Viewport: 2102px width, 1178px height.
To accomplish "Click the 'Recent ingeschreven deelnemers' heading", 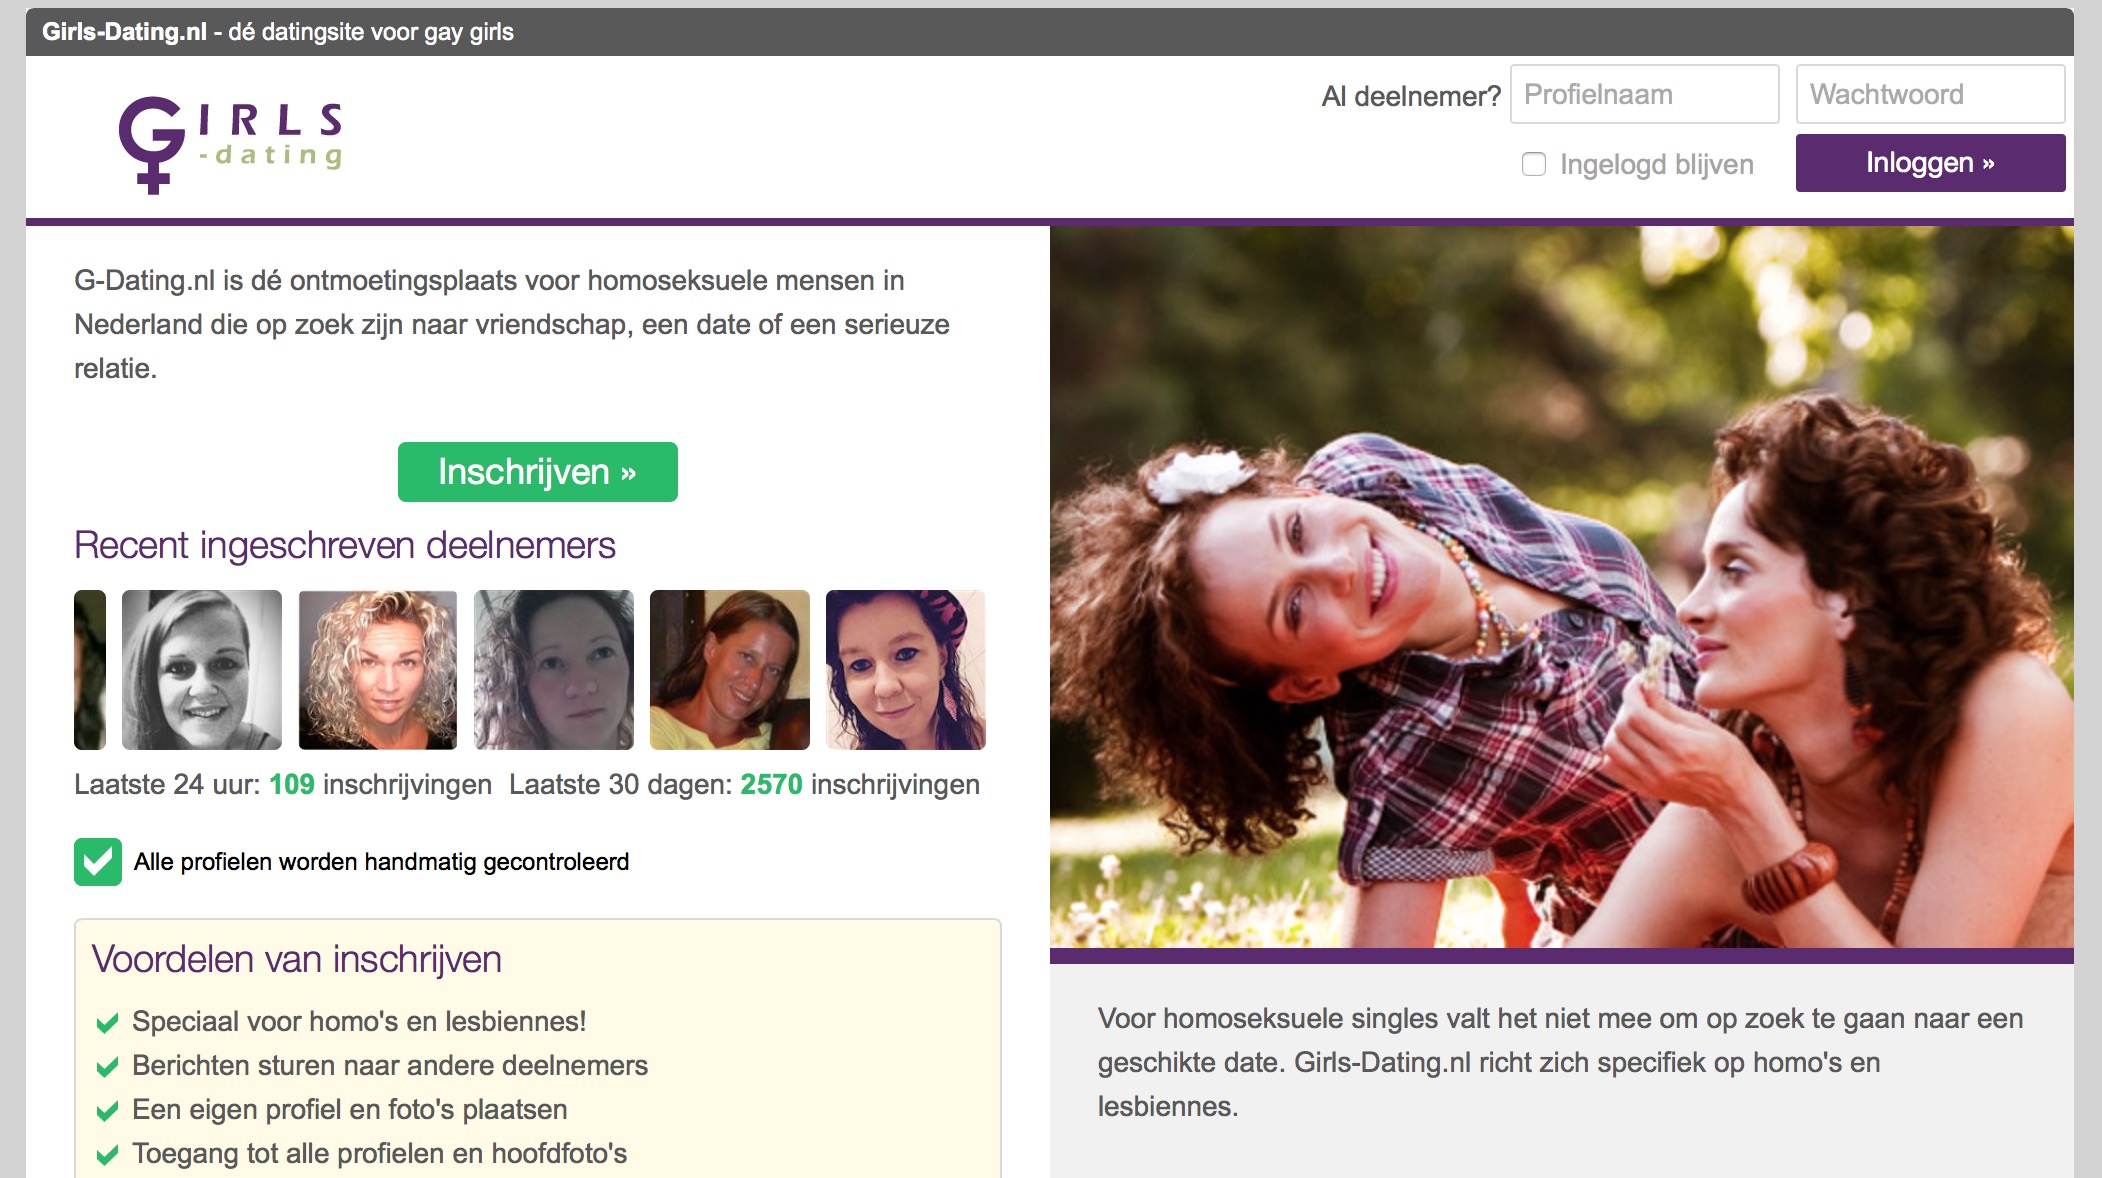I will pyautogui.click(x=345, y=545).
